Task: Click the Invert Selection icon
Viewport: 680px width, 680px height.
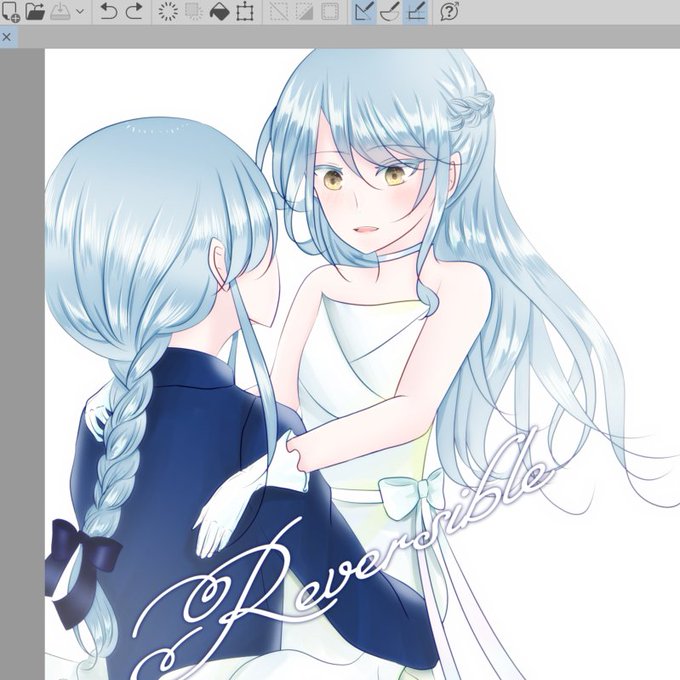Action: coord(304,12)
